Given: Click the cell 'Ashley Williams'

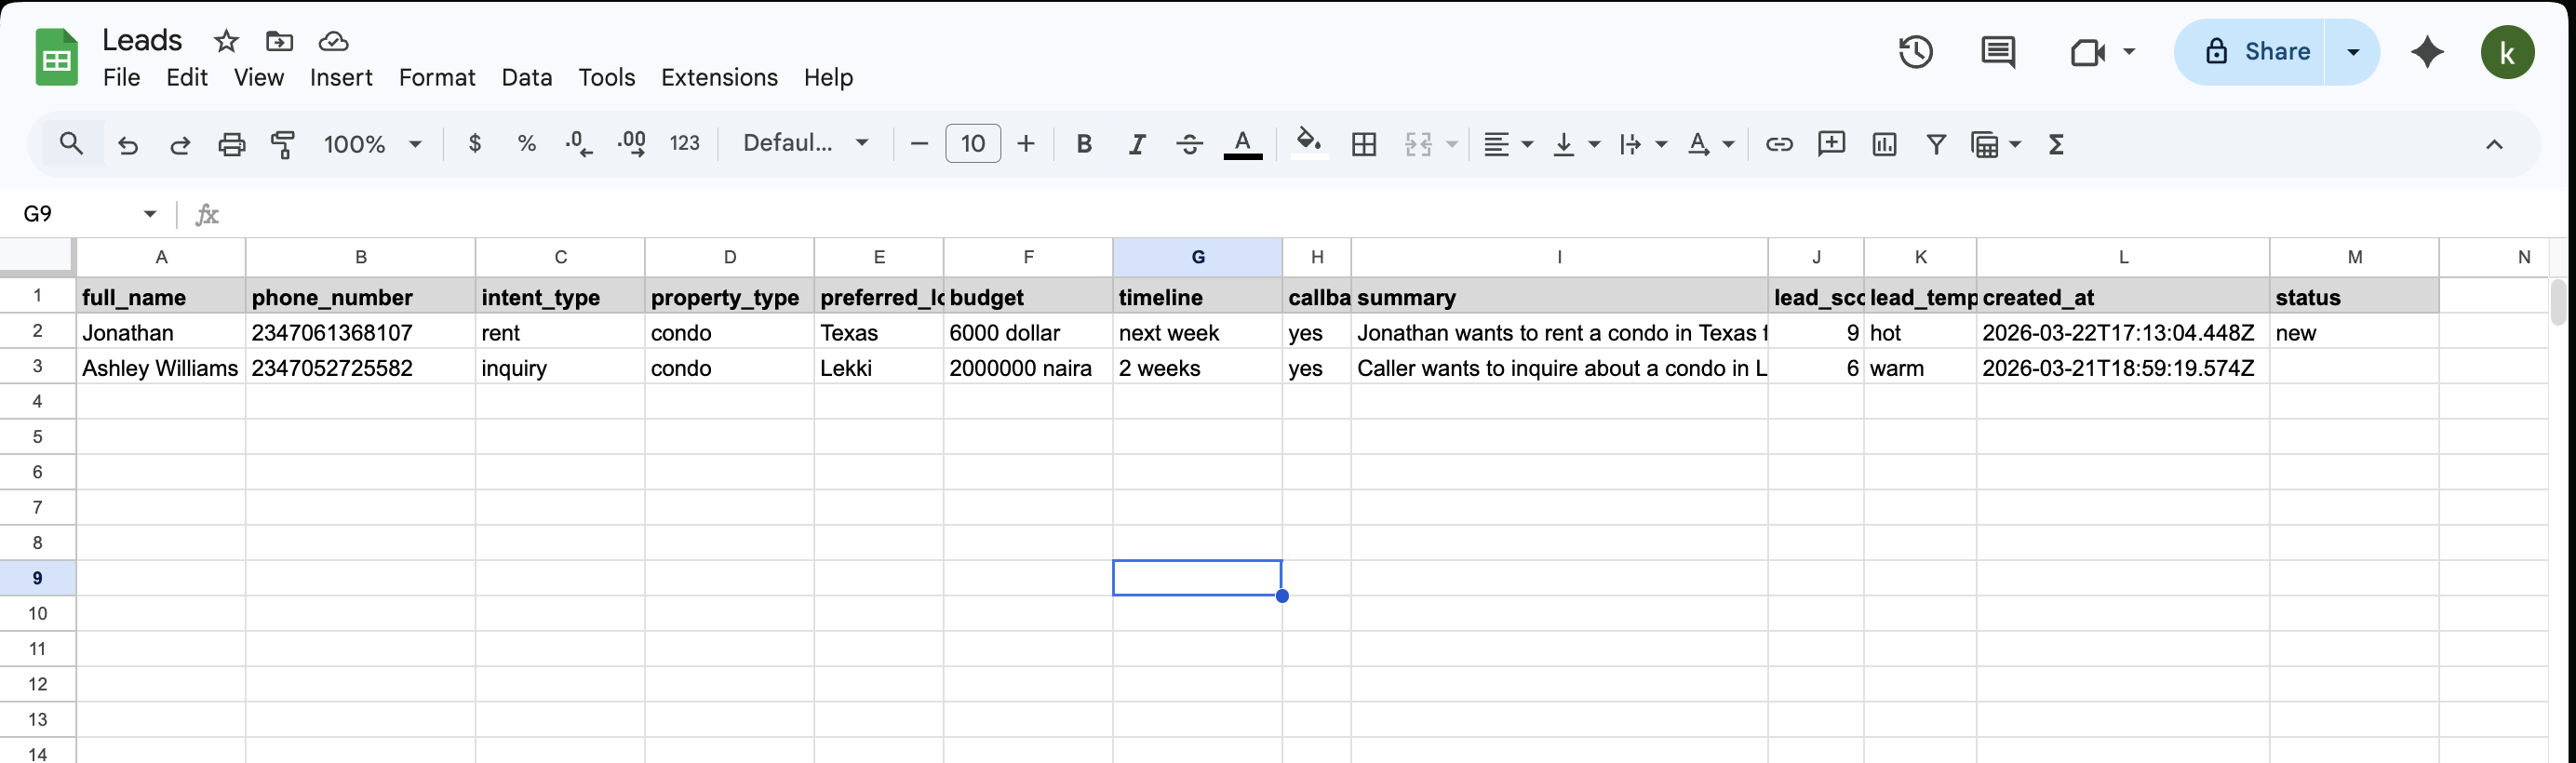Looking at the screenshot, I should 160,368.
